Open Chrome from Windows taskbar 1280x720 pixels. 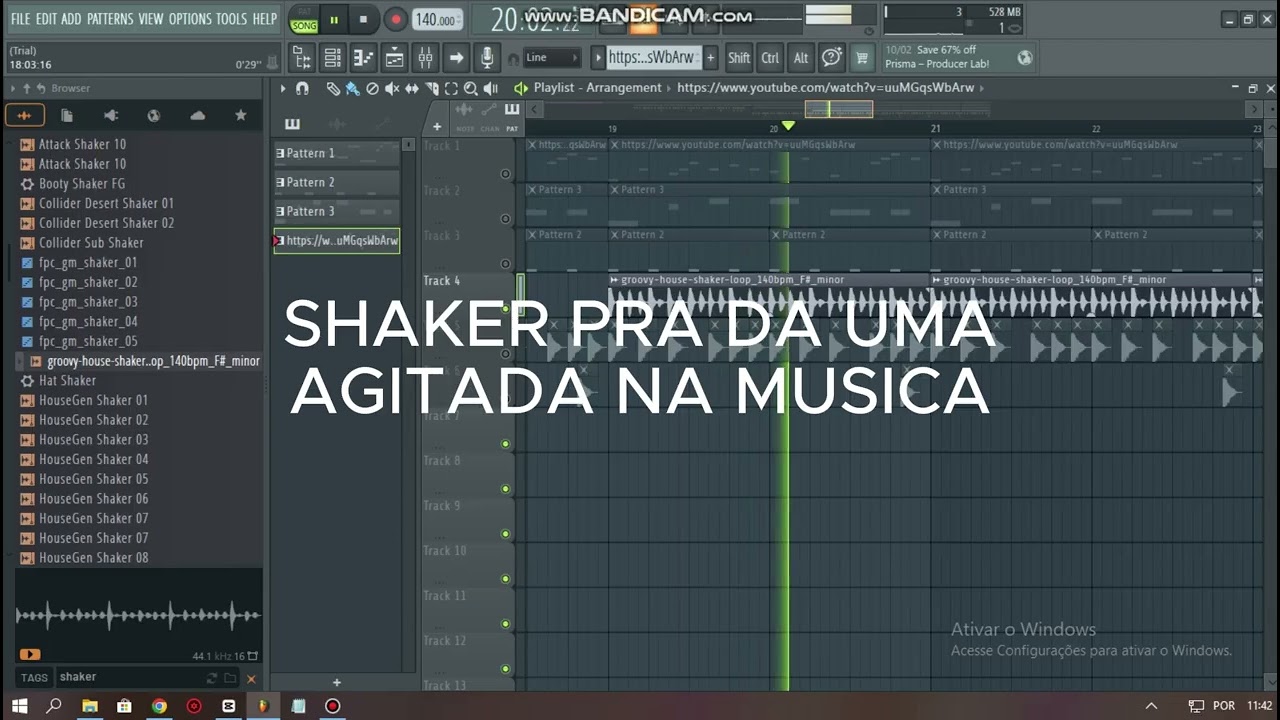(x=159, y=706)
